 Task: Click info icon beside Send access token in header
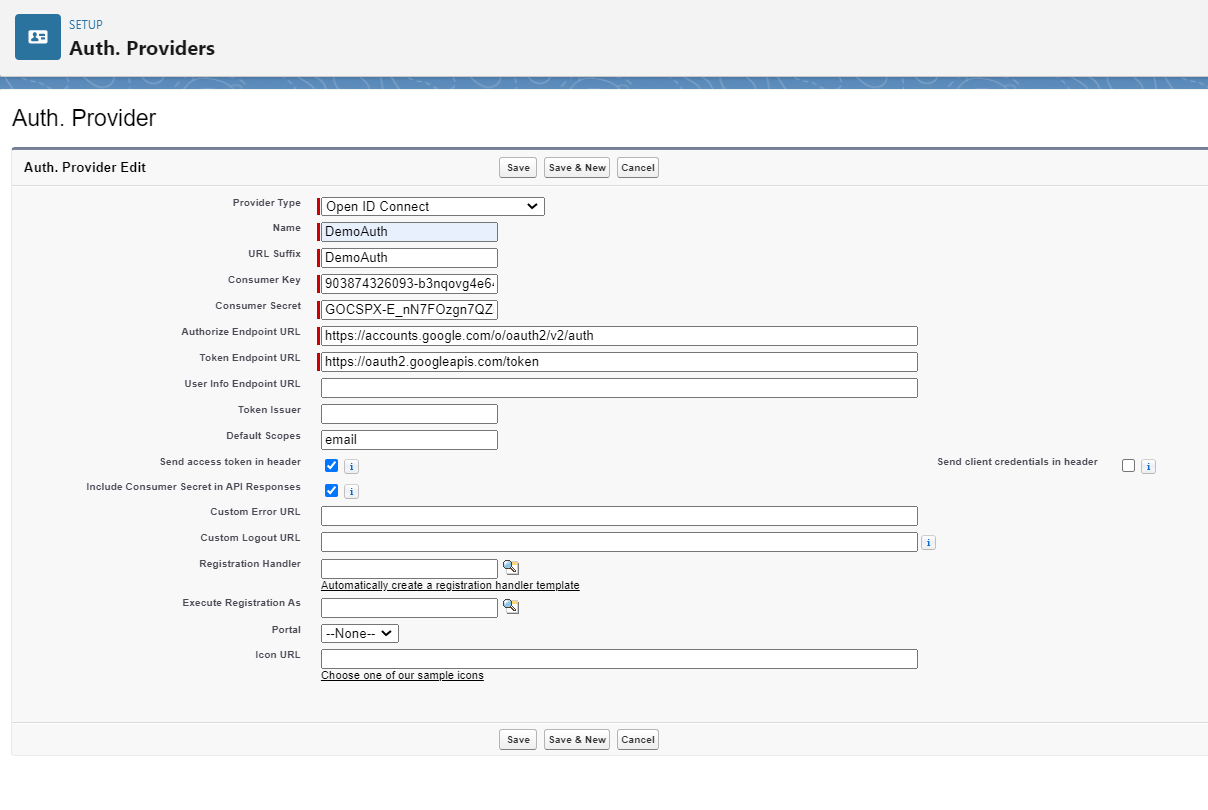click(351, 466)
